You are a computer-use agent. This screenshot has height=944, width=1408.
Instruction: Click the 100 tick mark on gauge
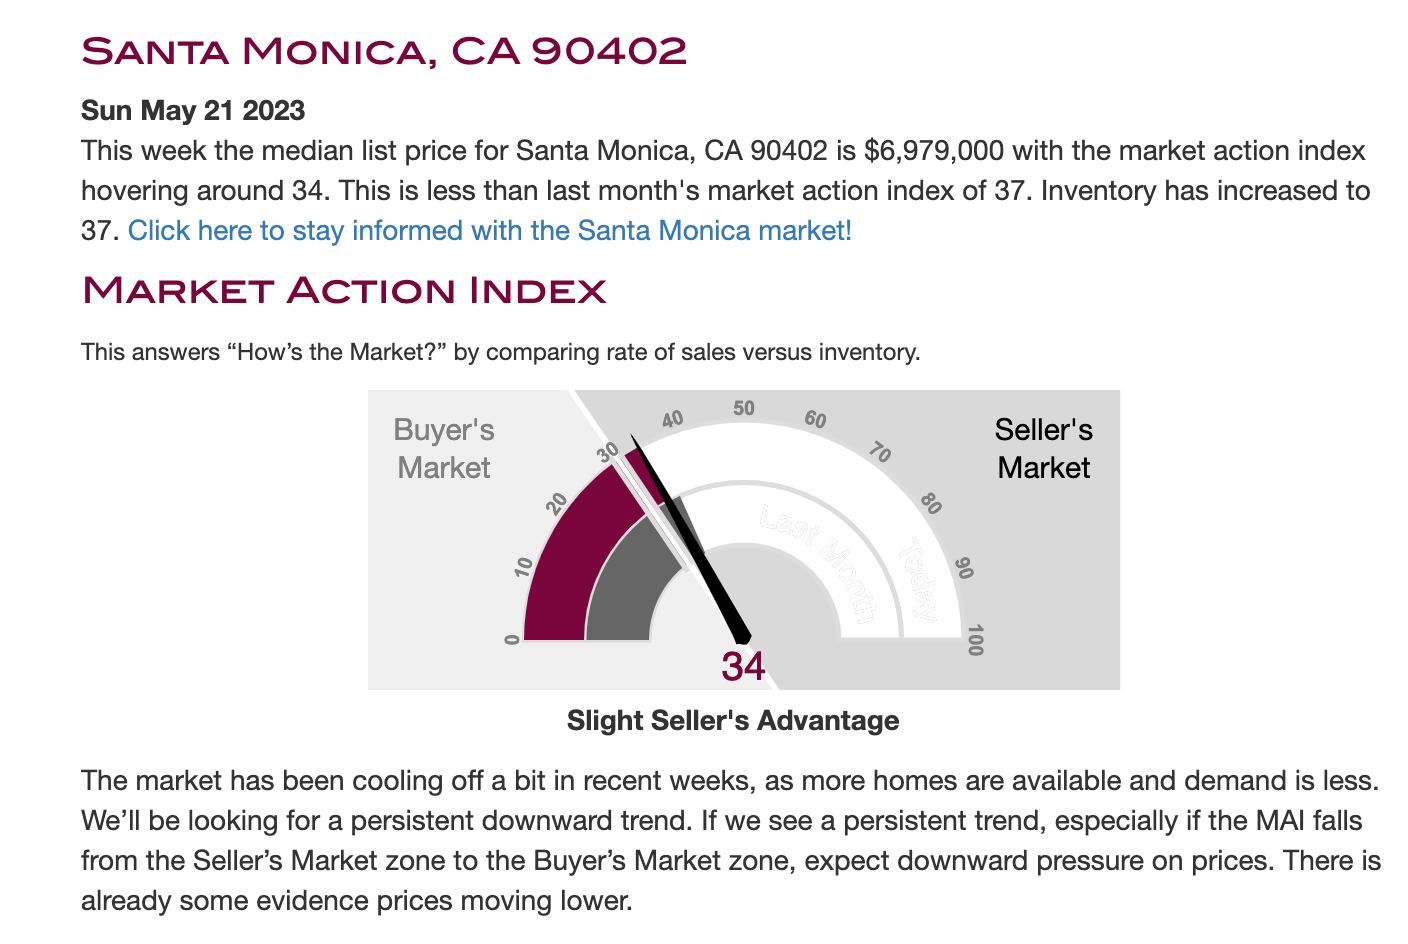pos(976,640)
